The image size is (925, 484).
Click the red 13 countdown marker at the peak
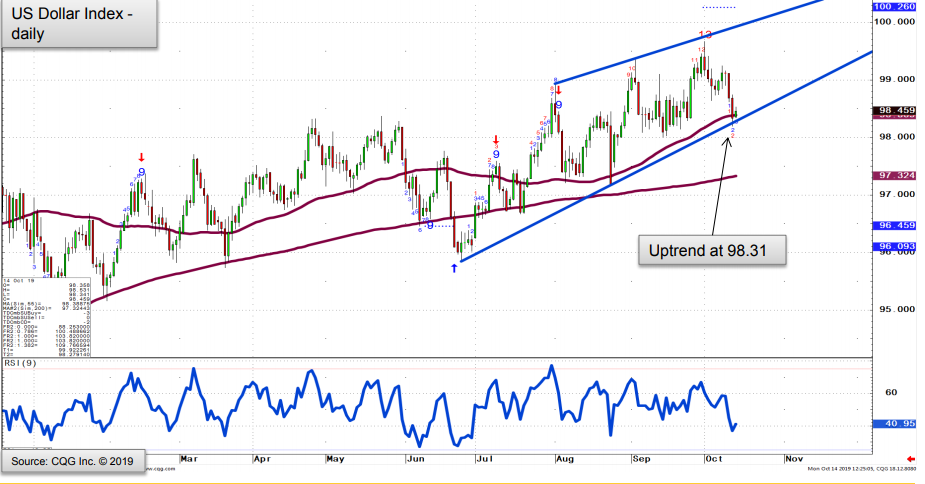(x=704, y=35)
